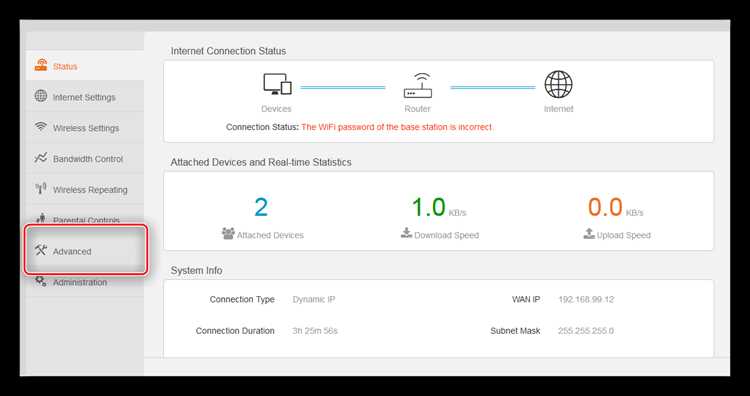Click the Wireless Settings wifi icon
This screenshot has height=396, width=750.
coord(41,127)
